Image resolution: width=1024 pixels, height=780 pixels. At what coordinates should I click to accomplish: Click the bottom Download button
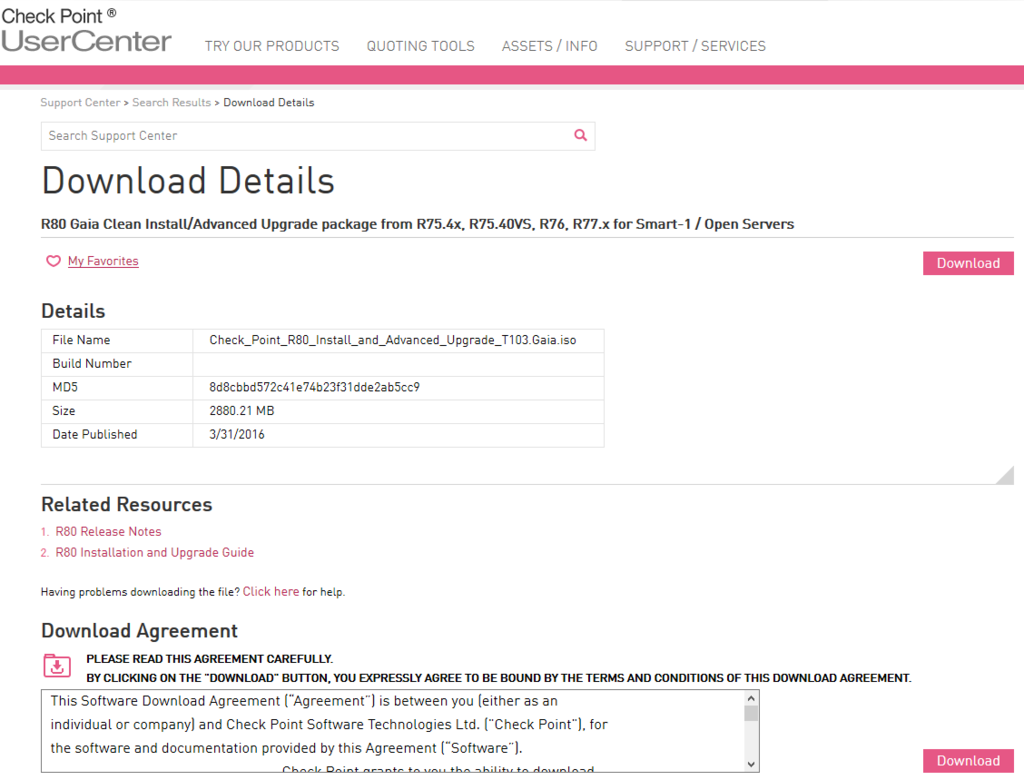click(968, 761)
